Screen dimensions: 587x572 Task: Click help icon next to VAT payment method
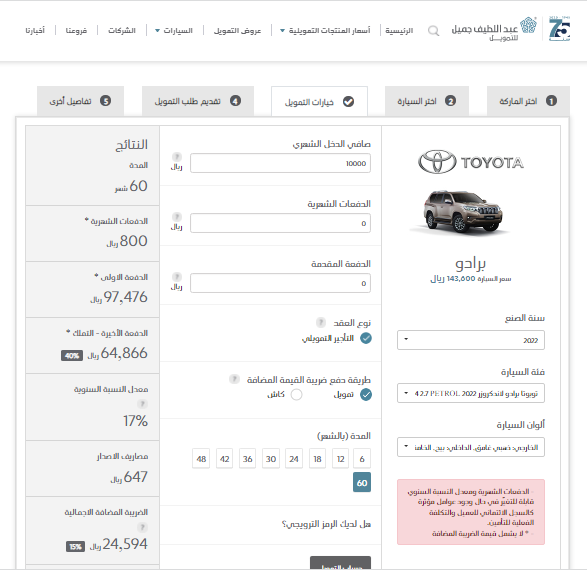[234, 379]
